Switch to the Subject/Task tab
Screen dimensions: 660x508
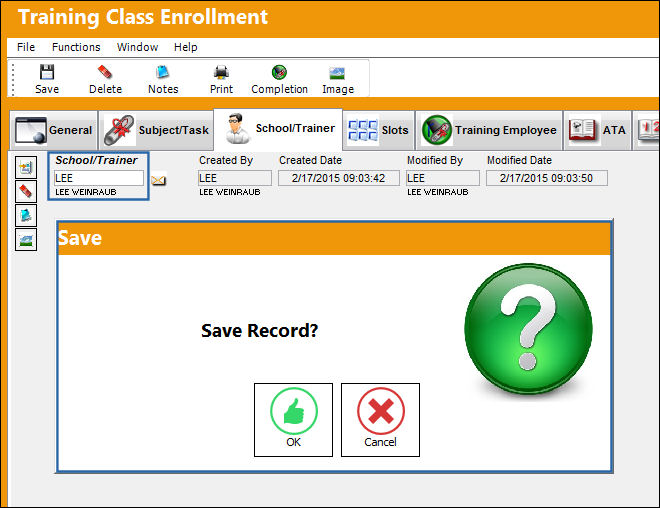(156, 130)
